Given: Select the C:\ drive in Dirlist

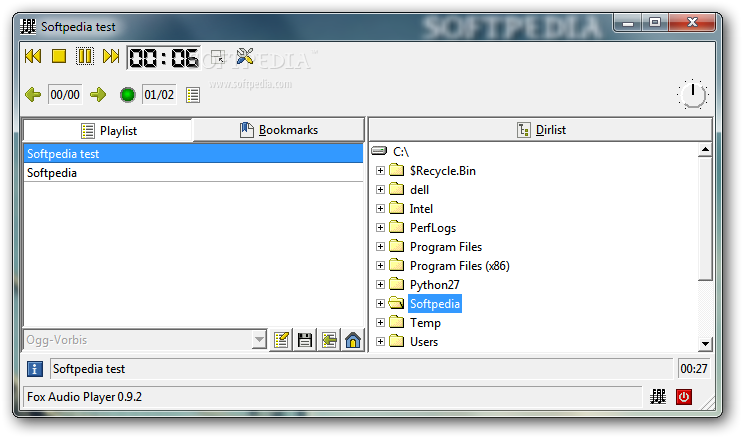Looking at the screenshot, I should pos(401,152).
